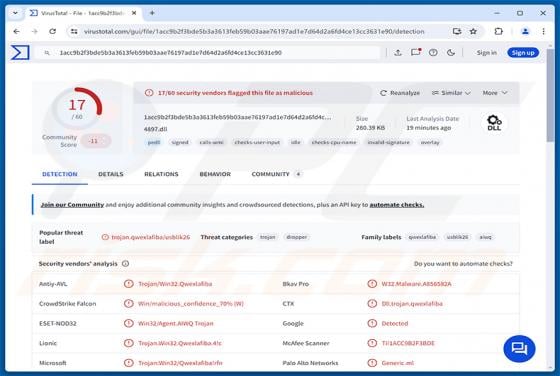Click the browser forward arrow
Viewport: 560px width, 376px height.
tap(35, 31)
